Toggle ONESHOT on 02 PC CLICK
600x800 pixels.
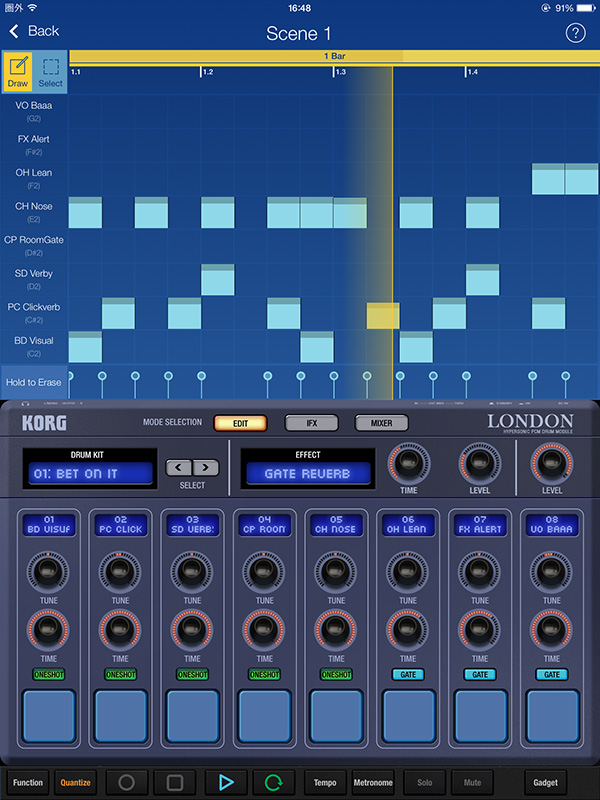pos(121,674)
